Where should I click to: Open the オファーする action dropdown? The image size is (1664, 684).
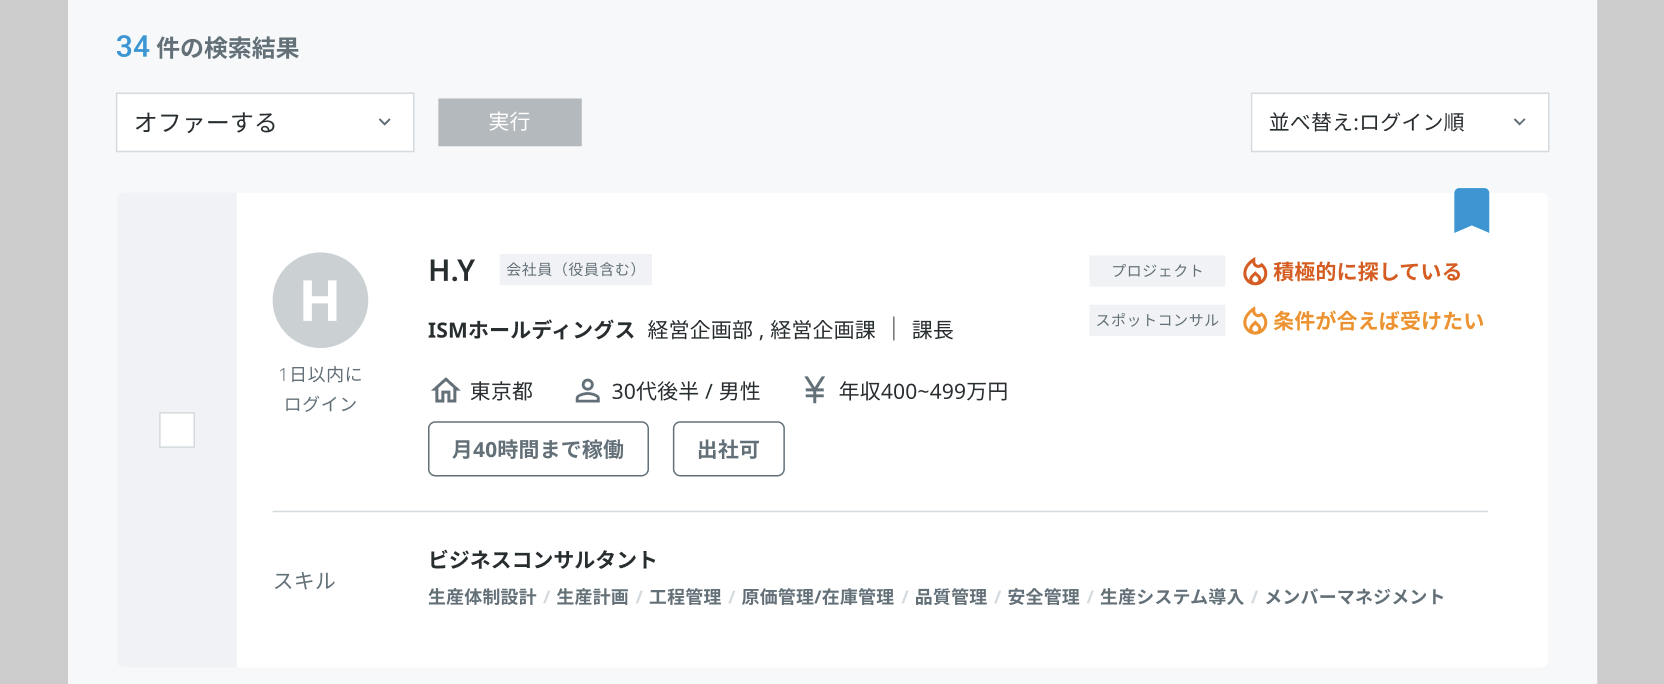pyautogui.click(x=265, y=122)
